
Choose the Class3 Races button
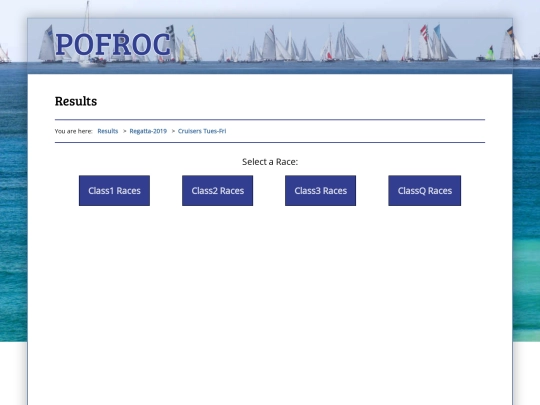(320, 190)
